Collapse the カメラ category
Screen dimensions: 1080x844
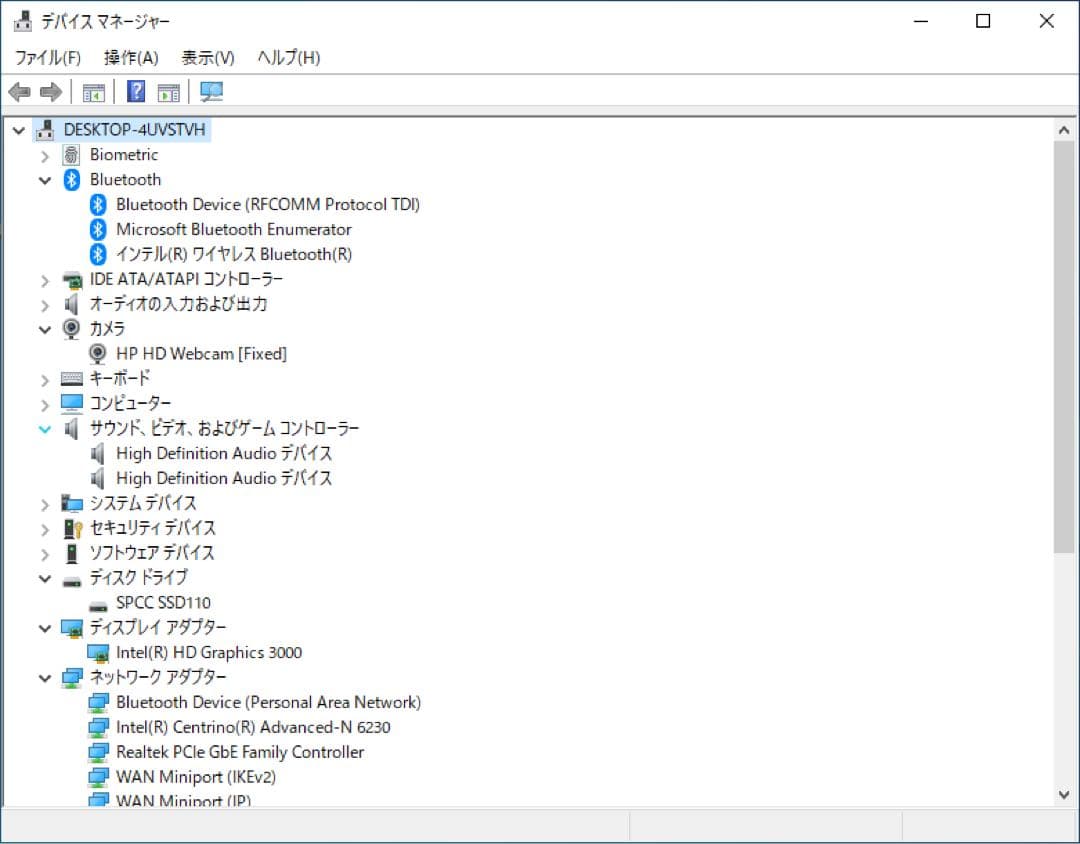point(45,329)
